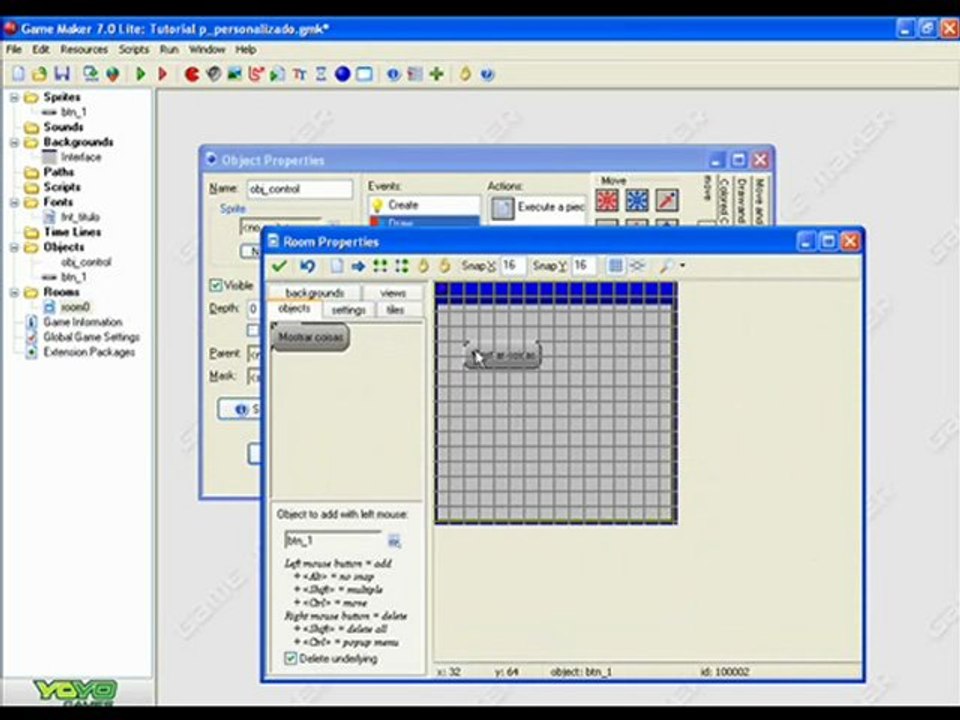Collapse the Backgrounds folder in resource tree
Screen dimensions: 960x720
click(14, 142)
